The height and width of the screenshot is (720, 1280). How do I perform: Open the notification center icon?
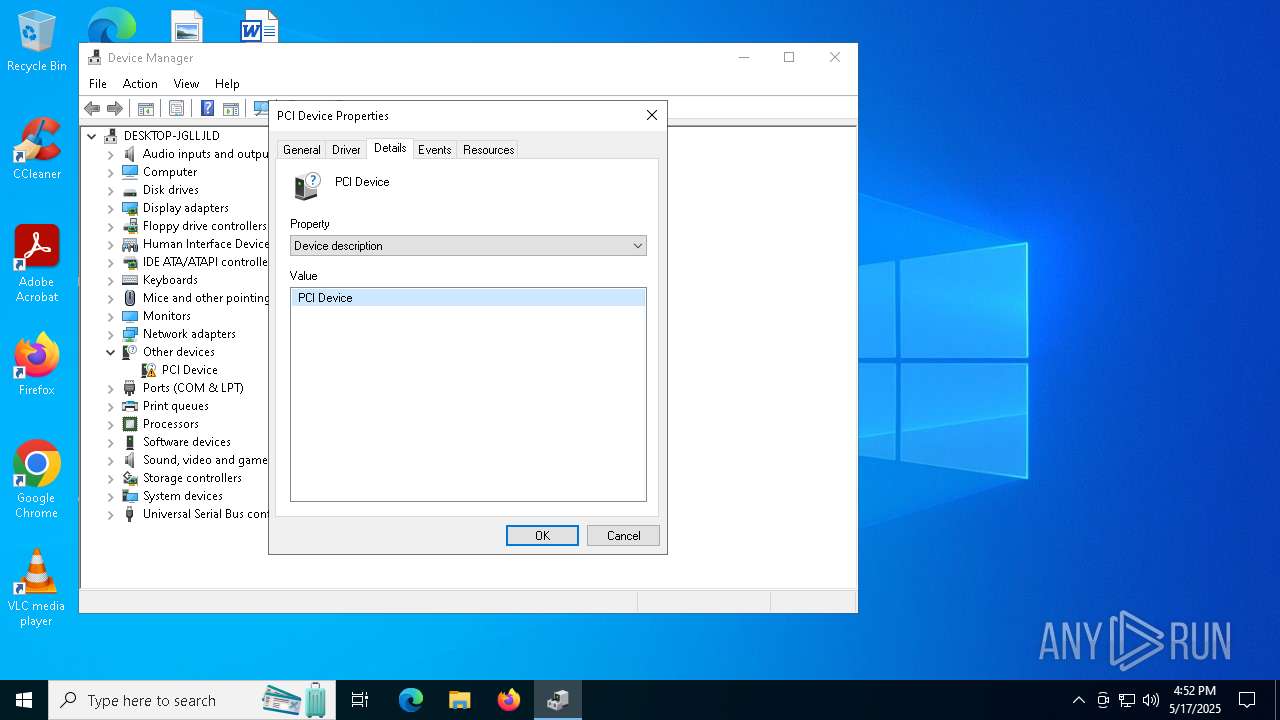point(1247,700)
